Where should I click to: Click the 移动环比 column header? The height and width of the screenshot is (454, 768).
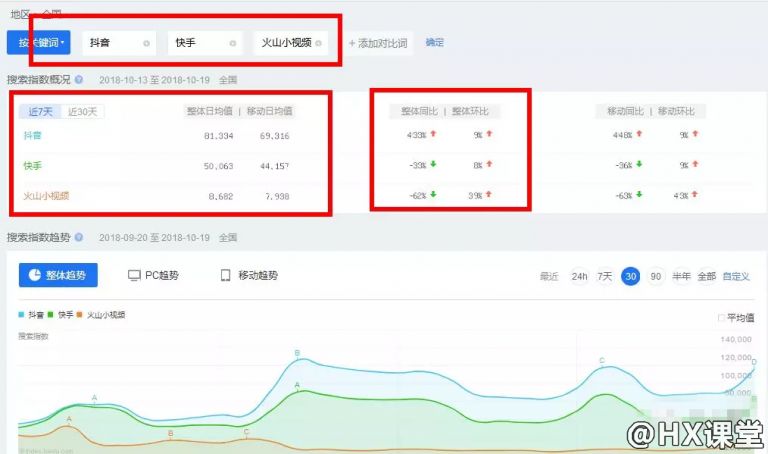(676, 111)
